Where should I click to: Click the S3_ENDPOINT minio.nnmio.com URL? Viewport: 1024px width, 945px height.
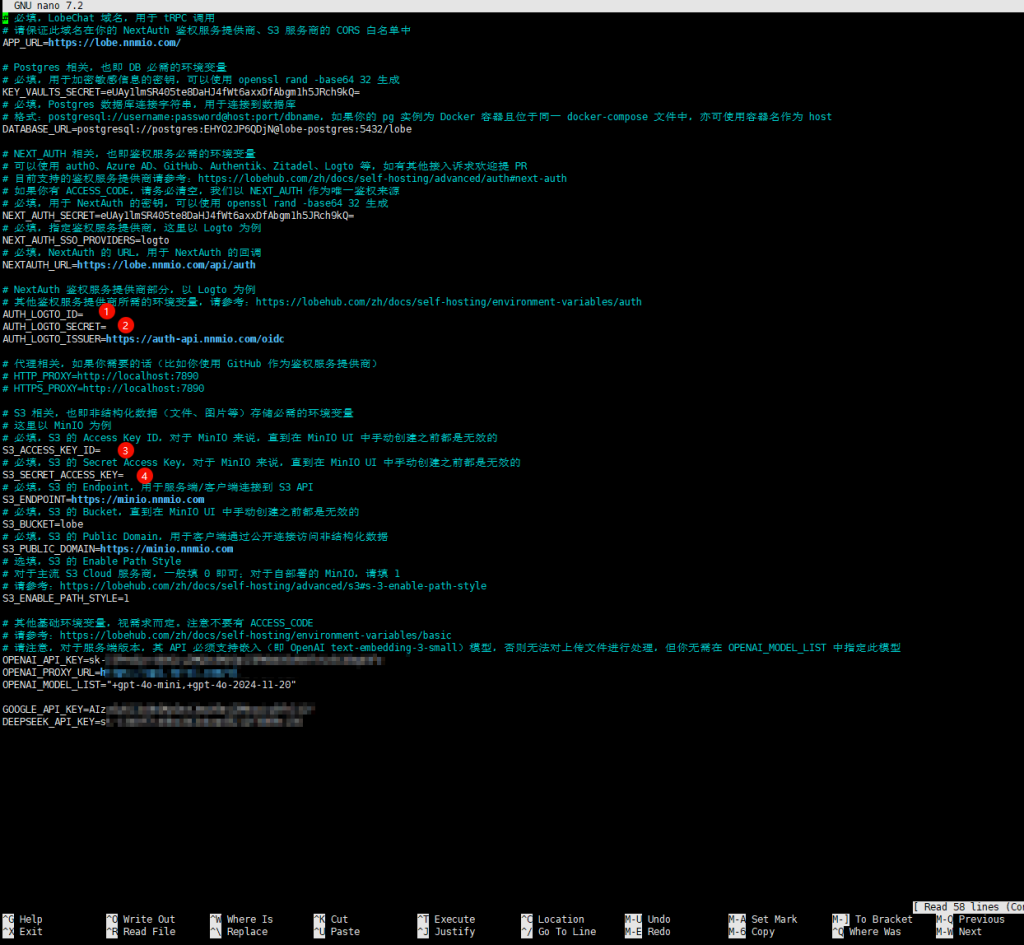point(137,499)
